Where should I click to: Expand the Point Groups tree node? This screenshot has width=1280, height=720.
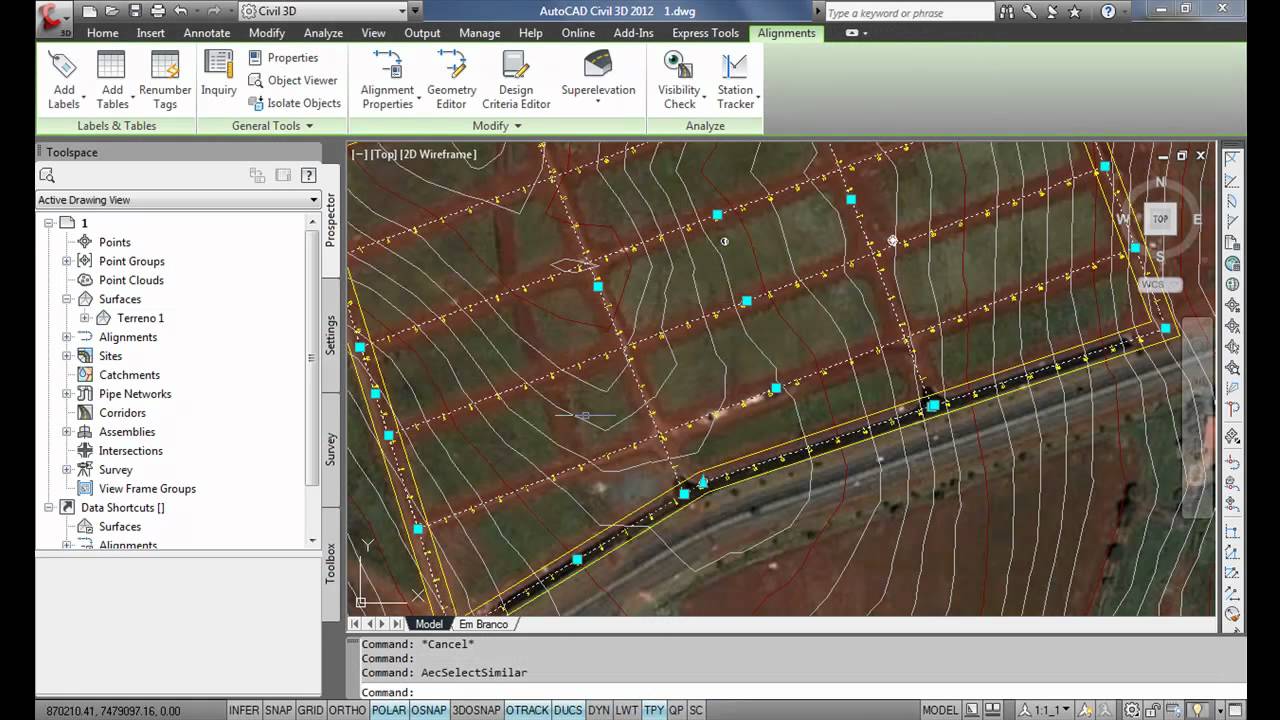[x=67, y=261]
